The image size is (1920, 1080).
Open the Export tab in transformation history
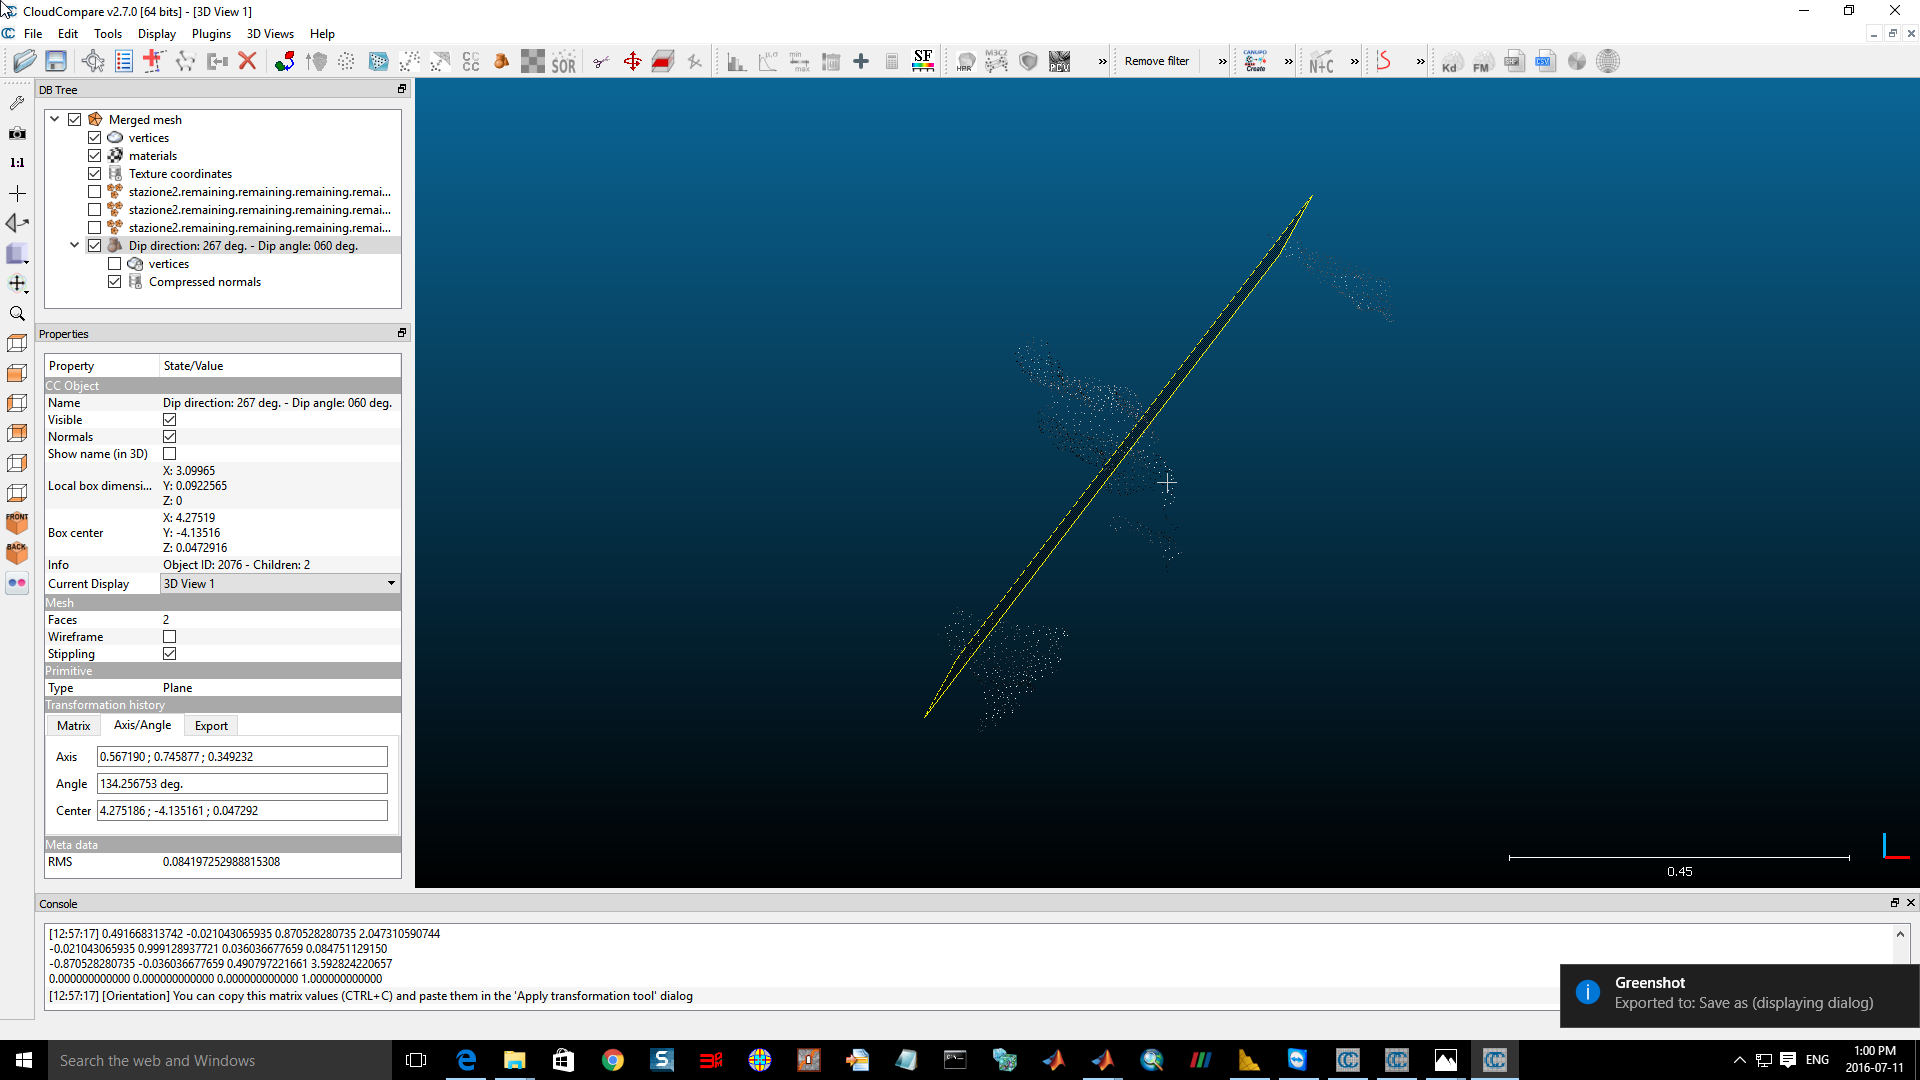tap(211, 726)
